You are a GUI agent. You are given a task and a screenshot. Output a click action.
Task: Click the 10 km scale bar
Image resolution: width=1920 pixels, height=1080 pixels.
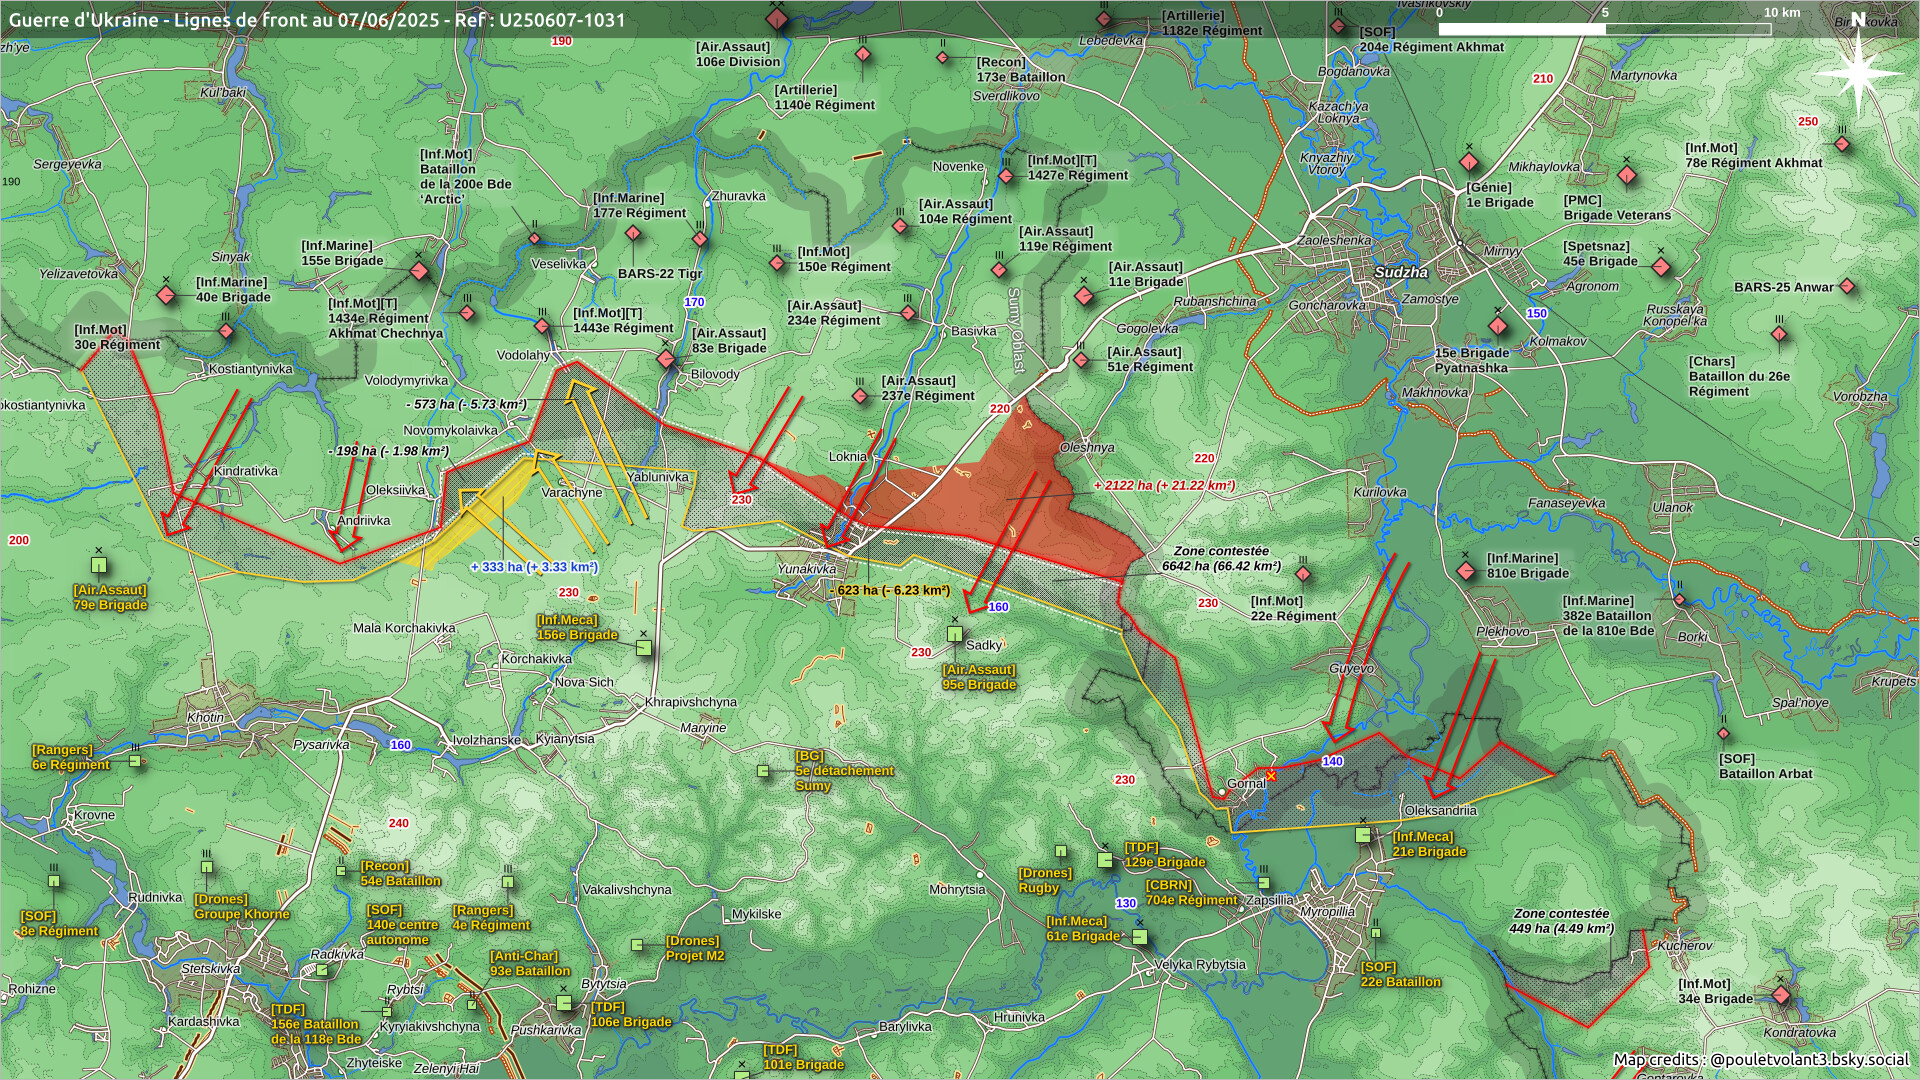coord(1604,29)
